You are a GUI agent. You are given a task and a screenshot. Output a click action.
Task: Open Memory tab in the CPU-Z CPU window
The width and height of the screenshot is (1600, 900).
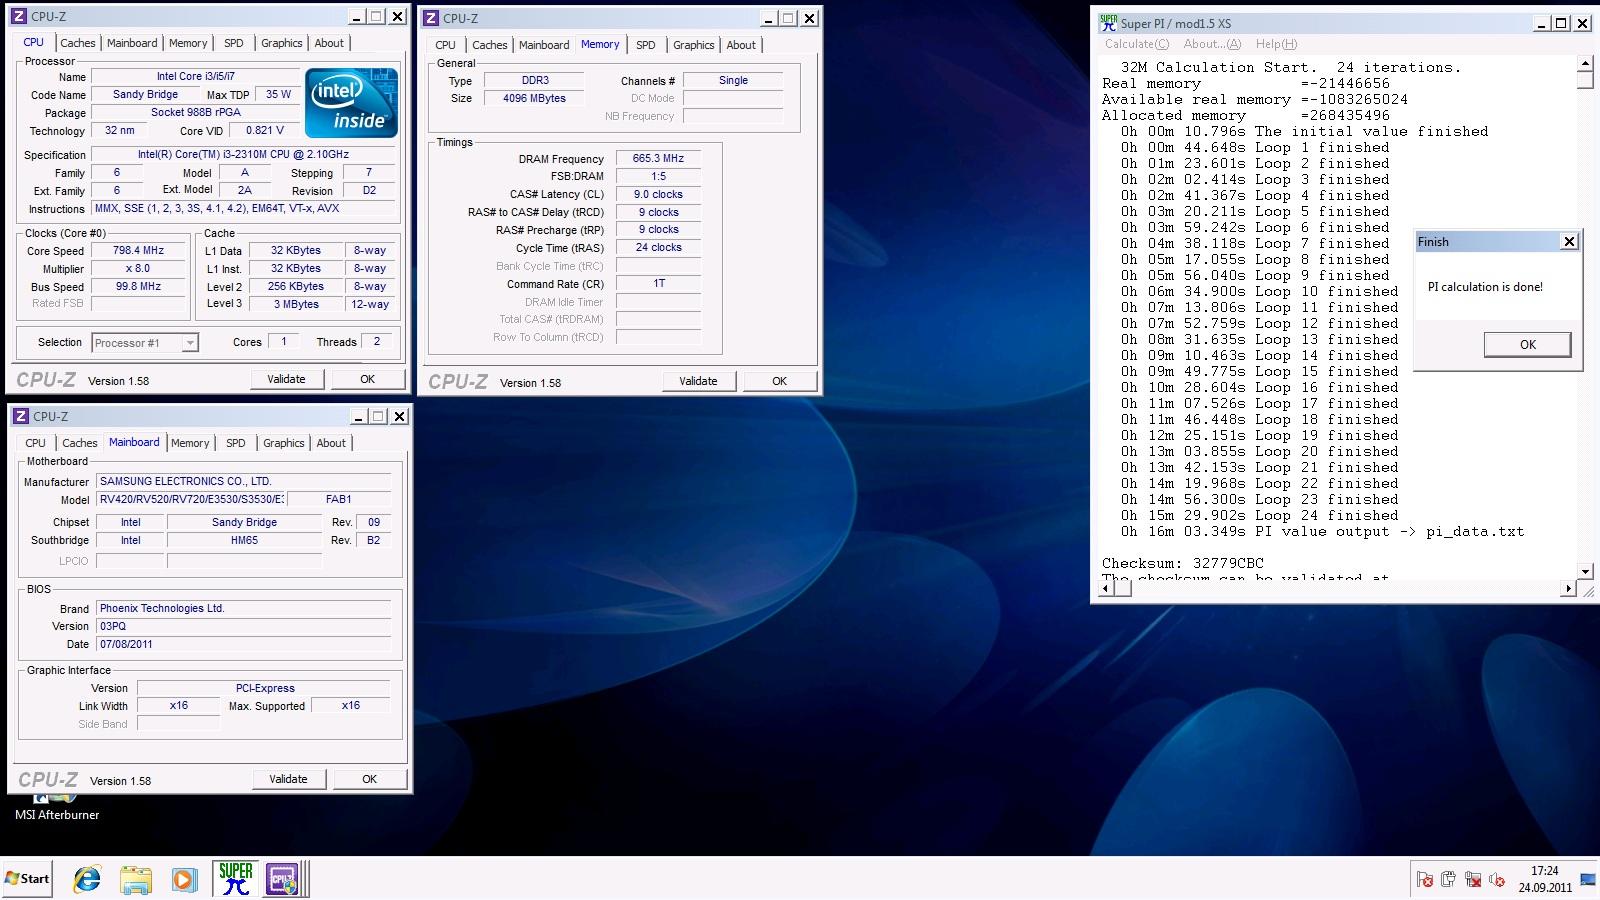188,43
